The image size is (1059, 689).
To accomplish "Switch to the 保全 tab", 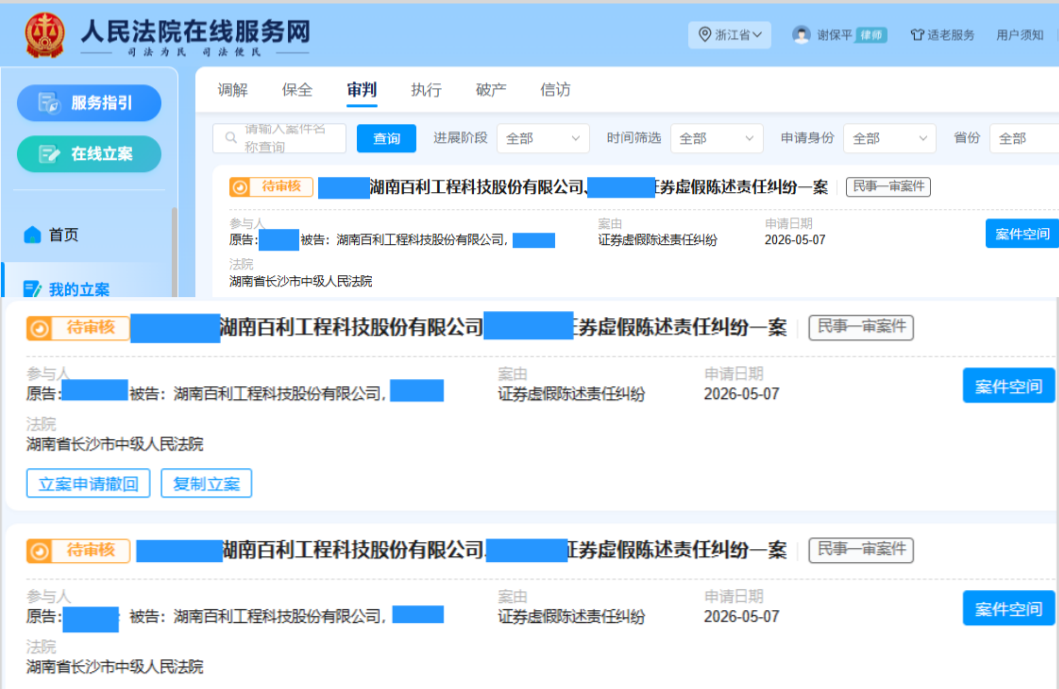I will [297, 90].
